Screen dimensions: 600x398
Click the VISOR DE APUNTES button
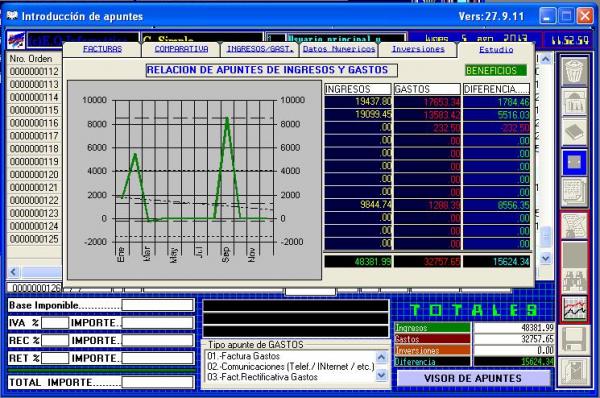tap(473, 378)
